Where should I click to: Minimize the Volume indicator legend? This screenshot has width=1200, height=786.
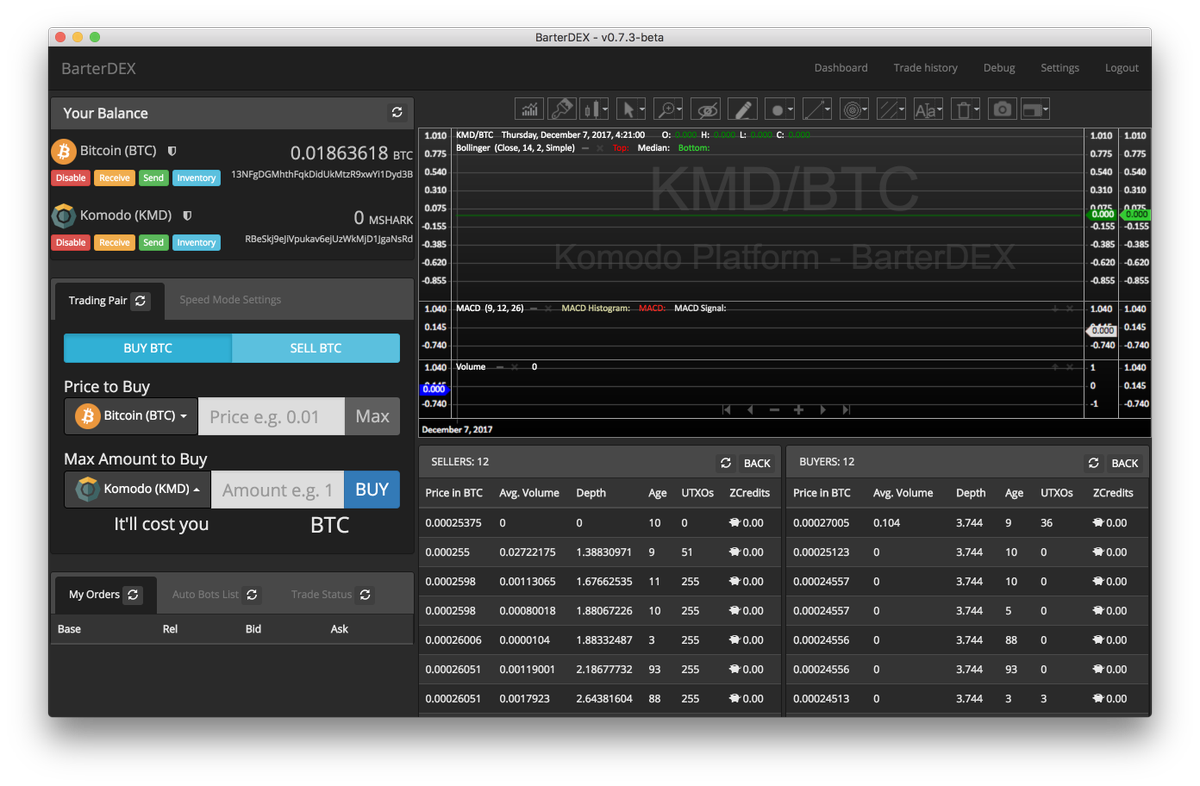499,367
